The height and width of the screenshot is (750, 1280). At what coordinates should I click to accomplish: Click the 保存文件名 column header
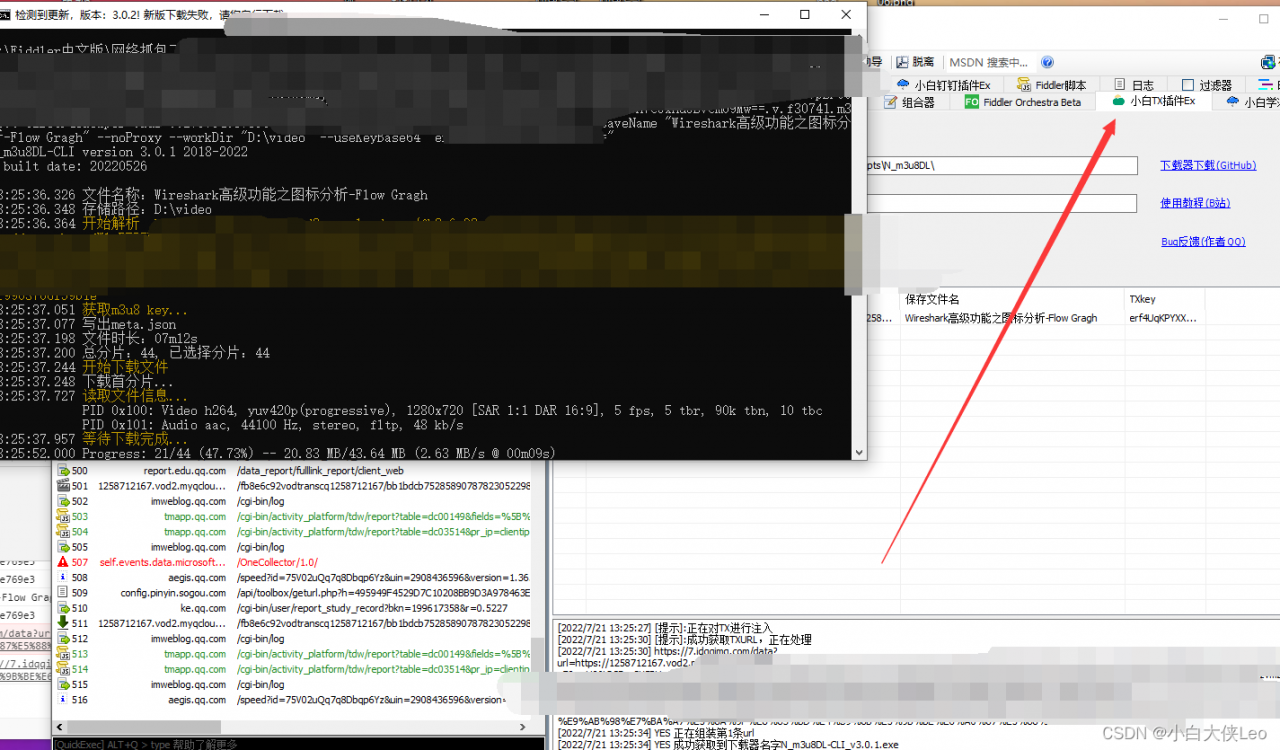click(x=1011, y=299)
